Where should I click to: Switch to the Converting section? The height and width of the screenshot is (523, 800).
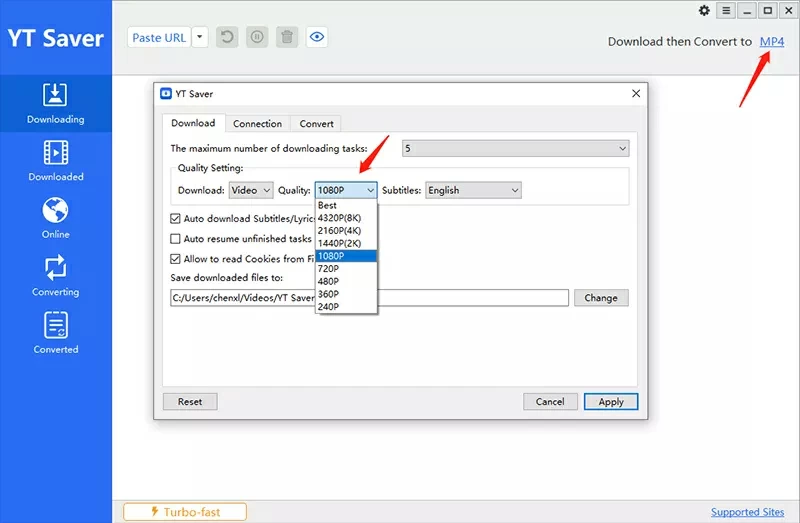click(x=55, y=275)
